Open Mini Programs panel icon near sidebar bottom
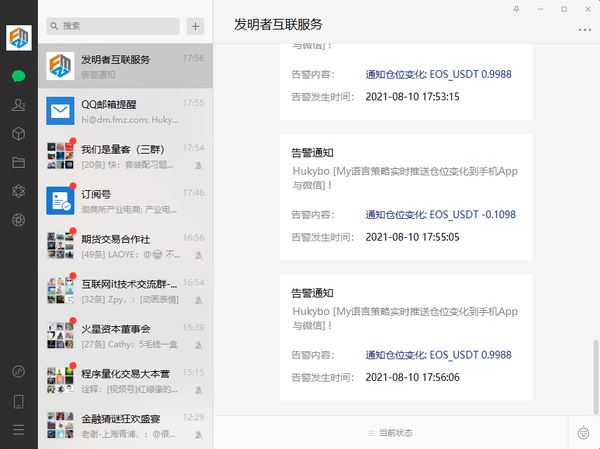Viewport: 600px width, 449px height. coord(18,372)
